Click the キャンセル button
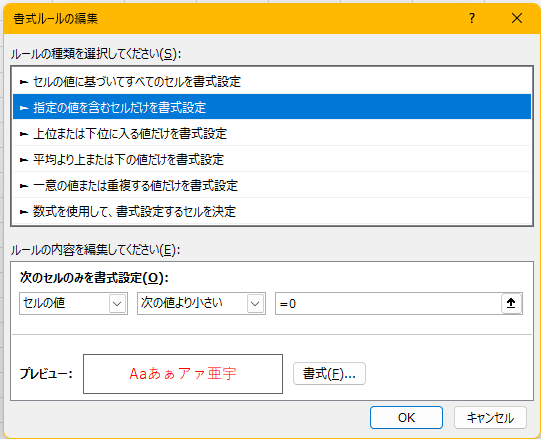The width and height of the screenshot is (541, 439). (x=490, y=418)
